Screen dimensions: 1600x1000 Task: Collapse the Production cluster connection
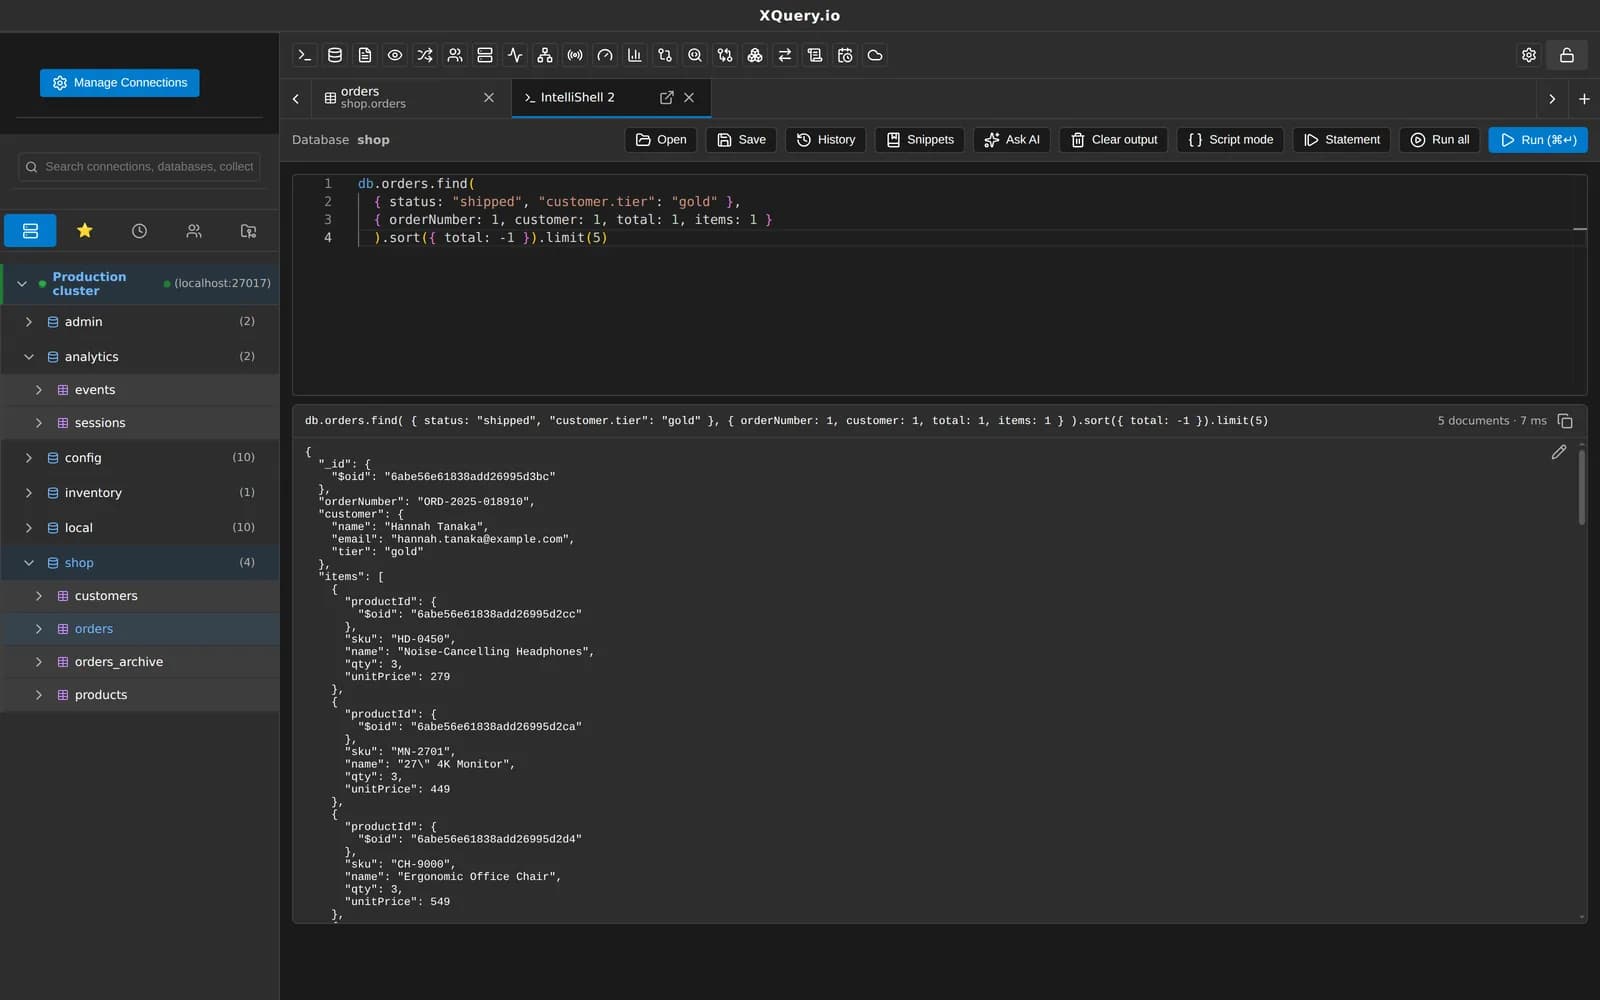(x=22, y=284)
